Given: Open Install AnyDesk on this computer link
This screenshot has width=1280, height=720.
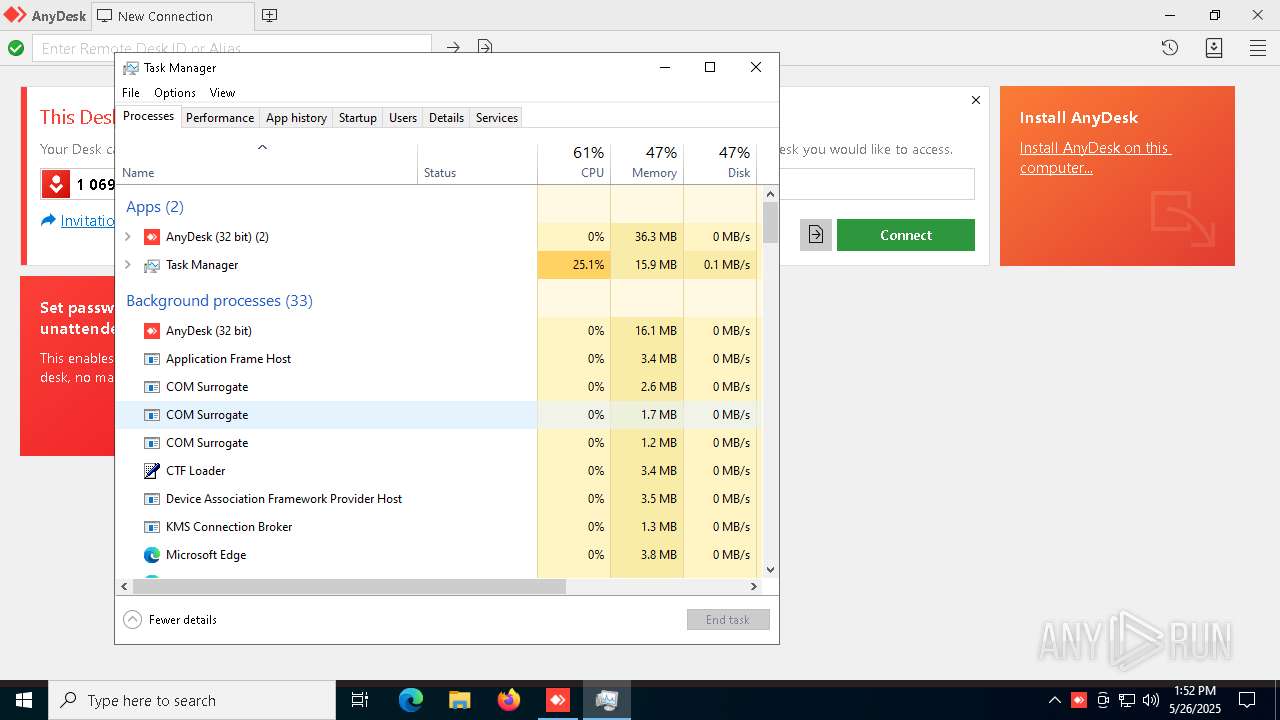Looking at the screenshot, I should click(1095, 158).
